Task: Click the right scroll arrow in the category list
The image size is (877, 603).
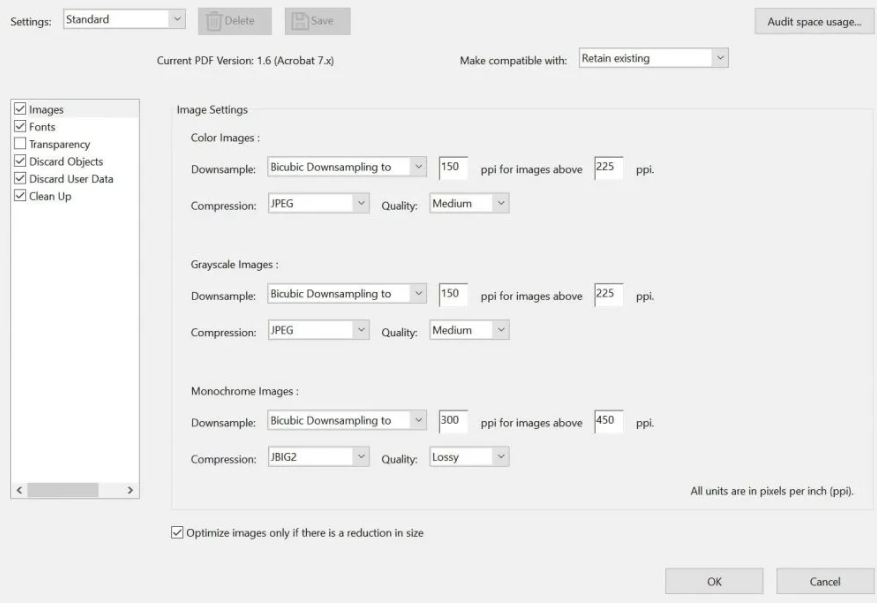Action: (x=130, y=490)
